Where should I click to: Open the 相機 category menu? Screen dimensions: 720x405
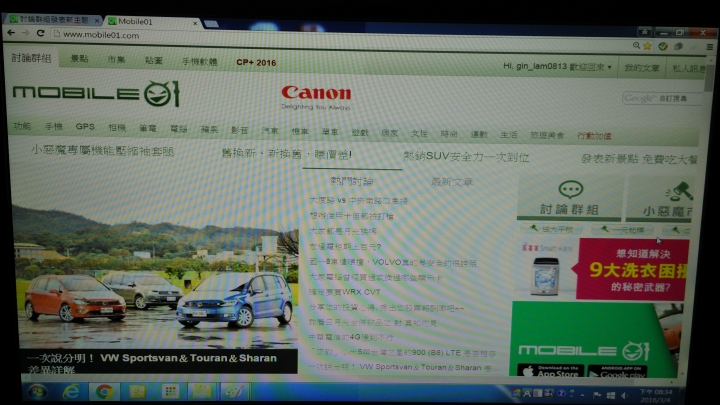[x=117, y=128]
